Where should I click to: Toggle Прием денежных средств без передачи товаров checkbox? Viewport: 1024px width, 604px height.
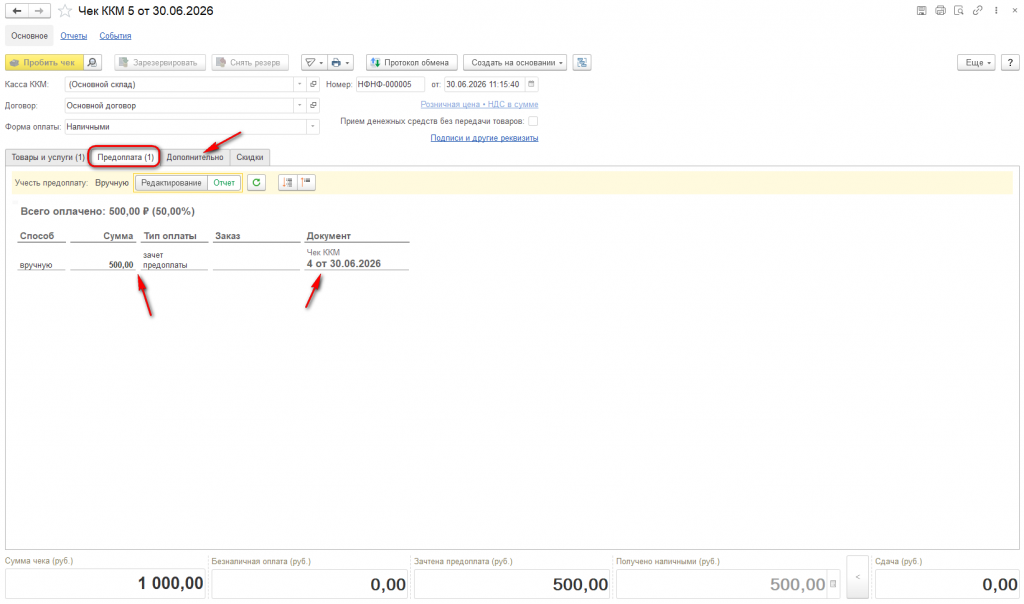point(533,121)
